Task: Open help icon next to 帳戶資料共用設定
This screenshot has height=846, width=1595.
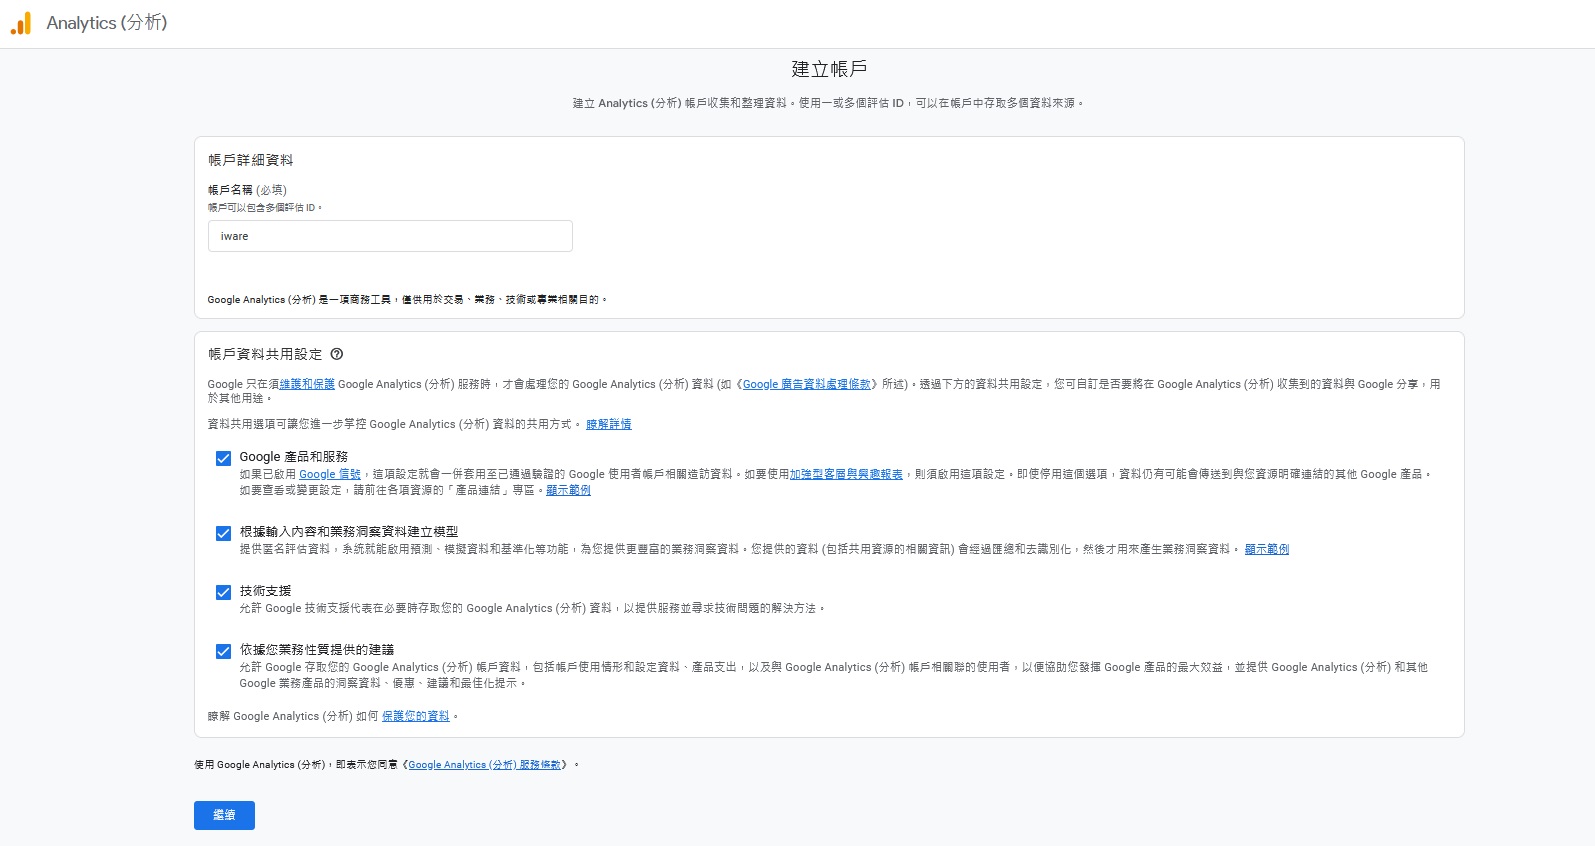Action: [337, 354]
